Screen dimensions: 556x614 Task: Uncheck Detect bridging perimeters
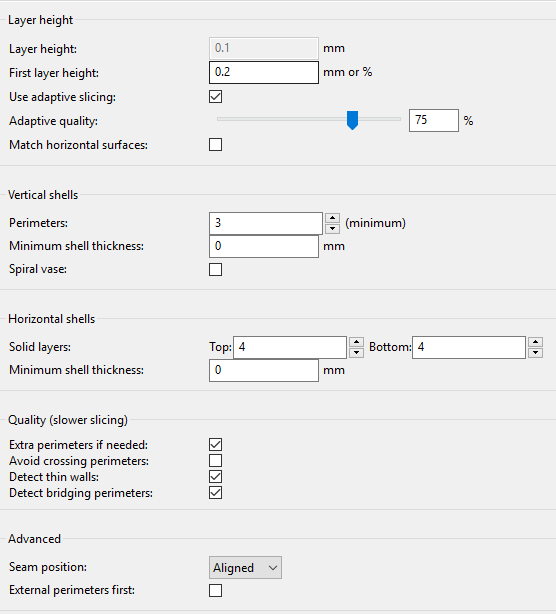215,493
